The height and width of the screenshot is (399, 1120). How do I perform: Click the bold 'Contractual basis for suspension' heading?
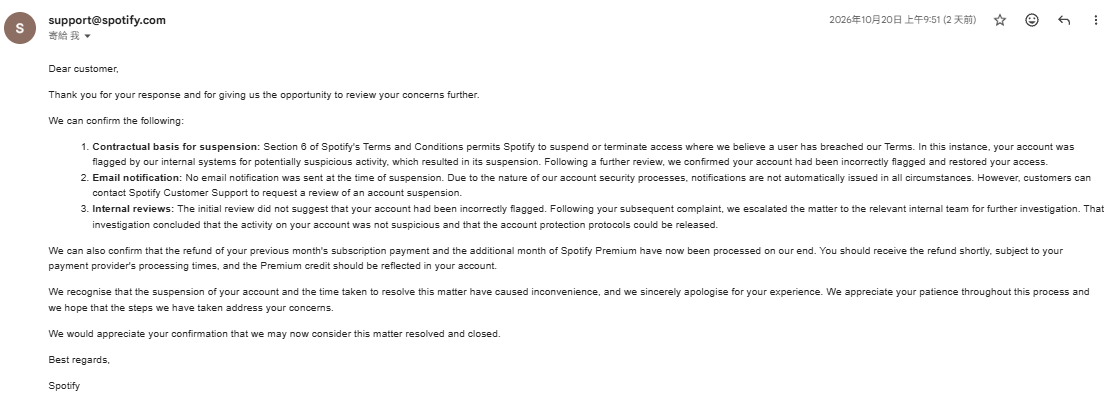[176, 147]
